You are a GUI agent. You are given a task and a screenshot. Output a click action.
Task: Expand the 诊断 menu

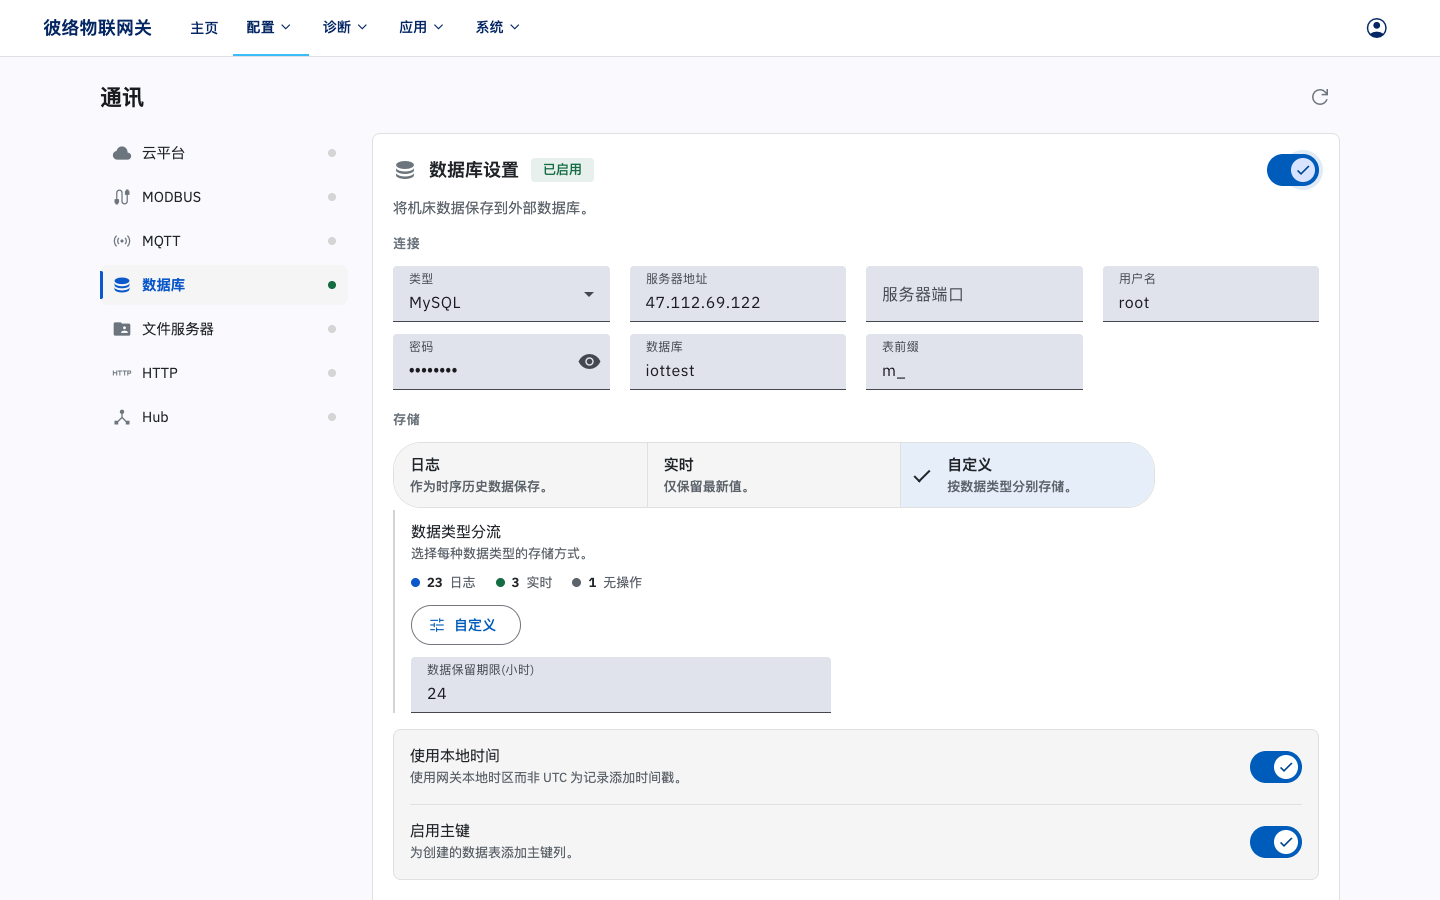click(x=346, y=28)
